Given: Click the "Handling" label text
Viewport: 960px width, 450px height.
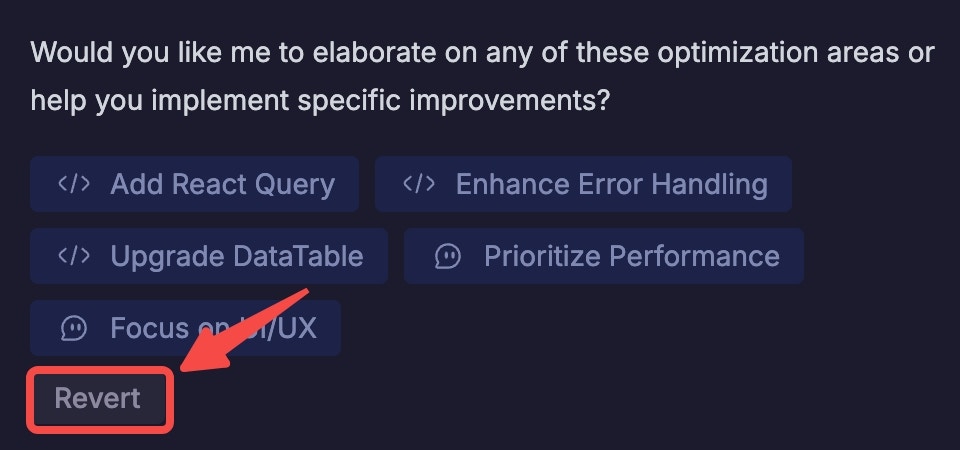Looking at the screenshot, I should tap(709, 185).
